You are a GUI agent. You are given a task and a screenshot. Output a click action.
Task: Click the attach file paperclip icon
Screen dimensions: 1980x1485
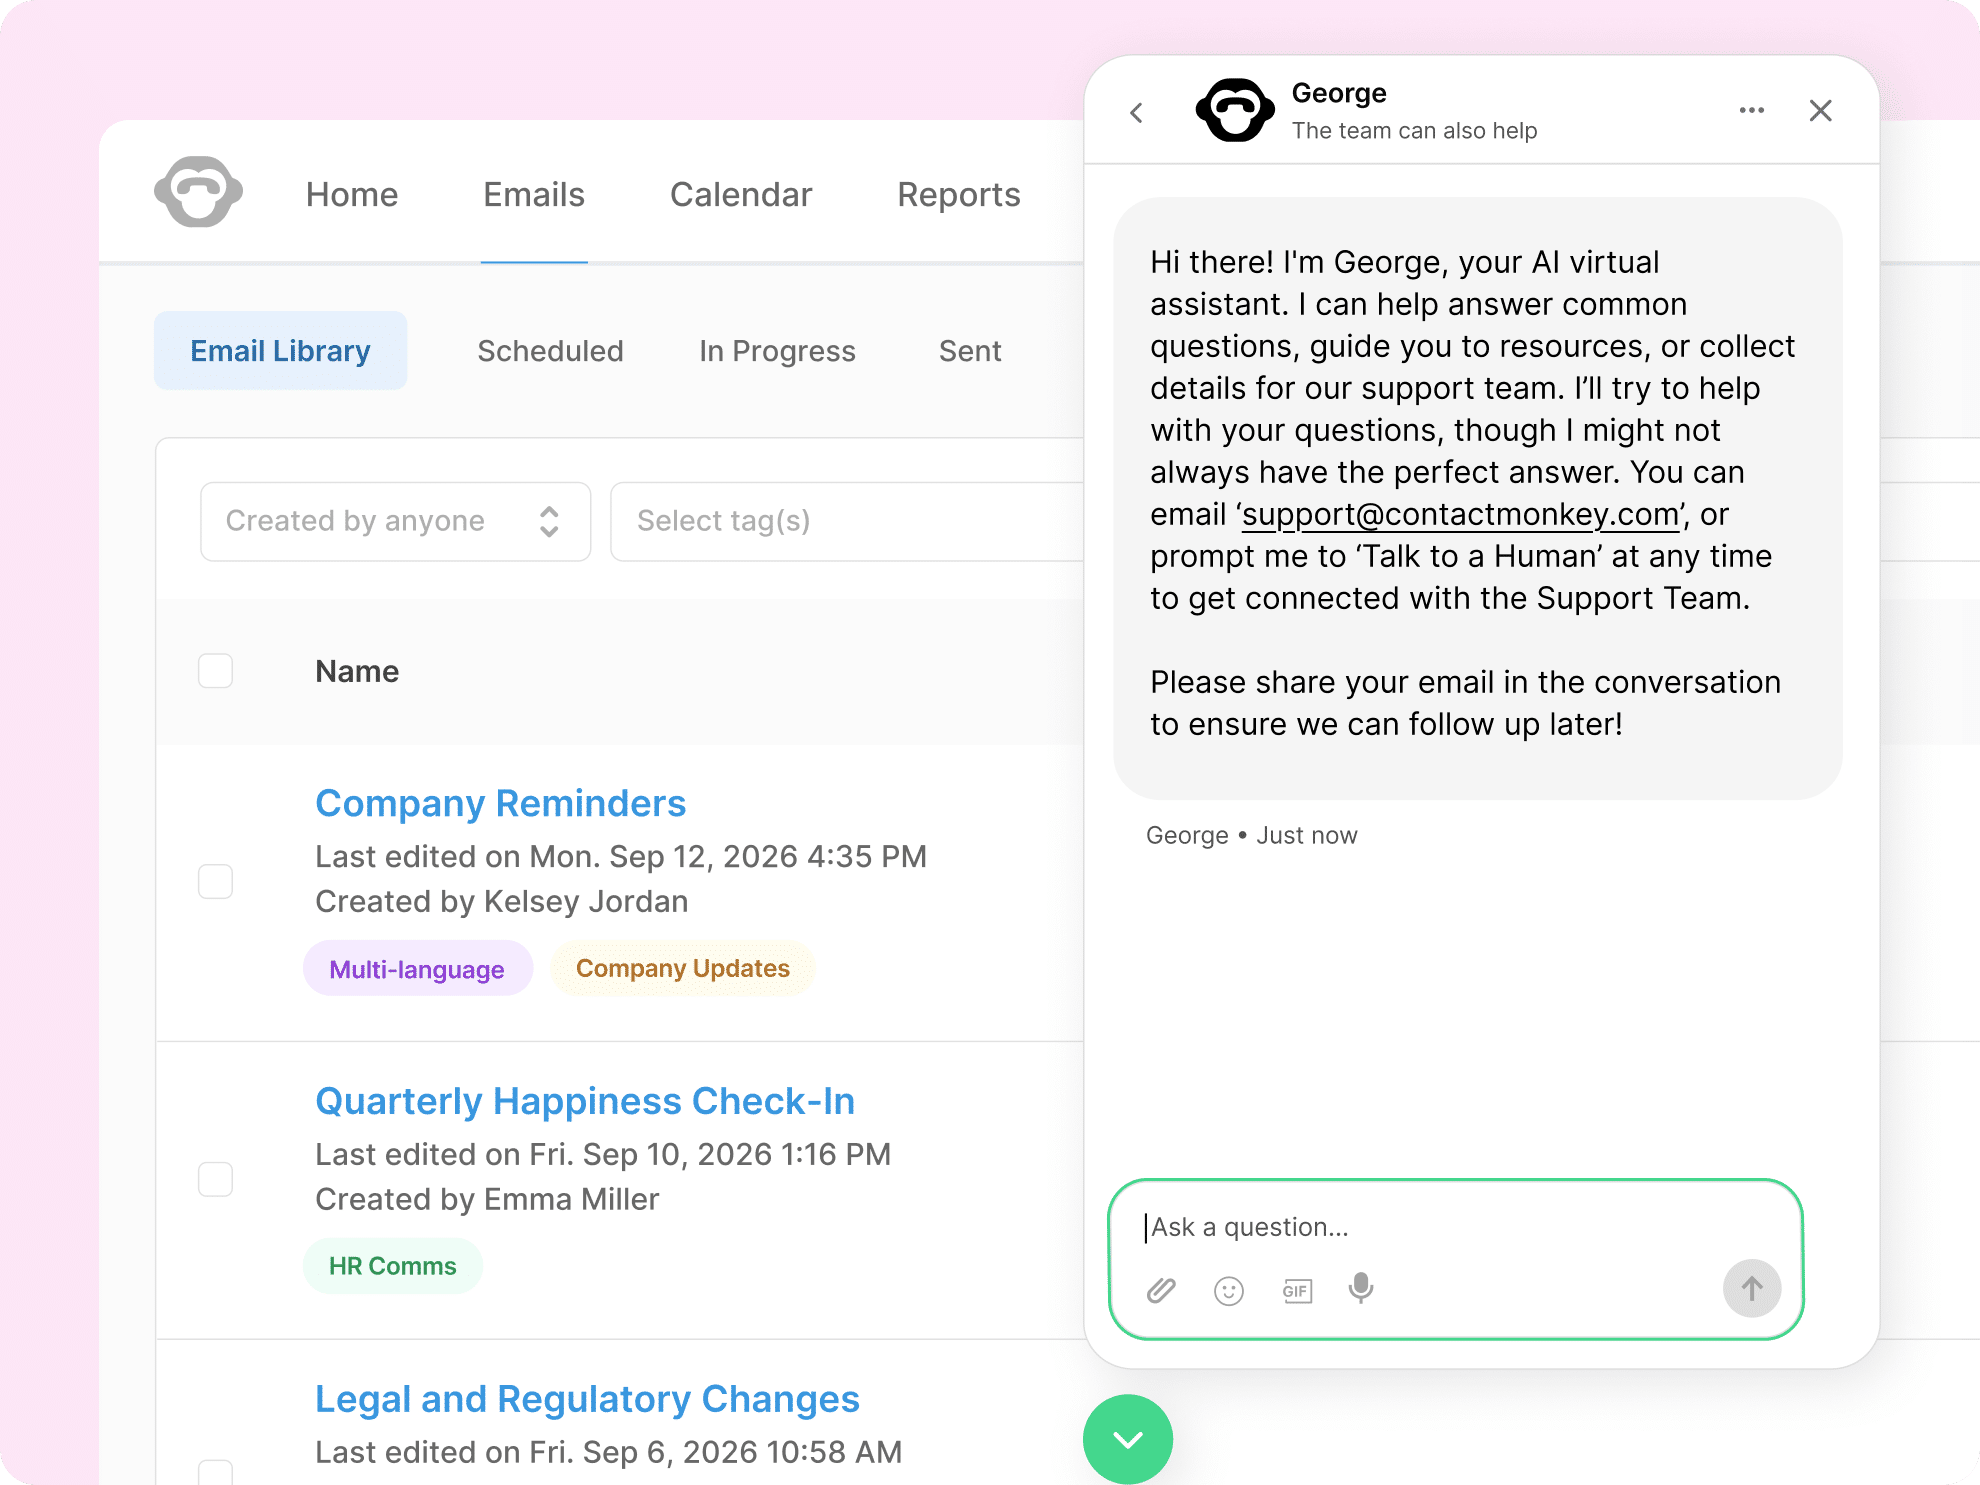click(1161, 1290)
